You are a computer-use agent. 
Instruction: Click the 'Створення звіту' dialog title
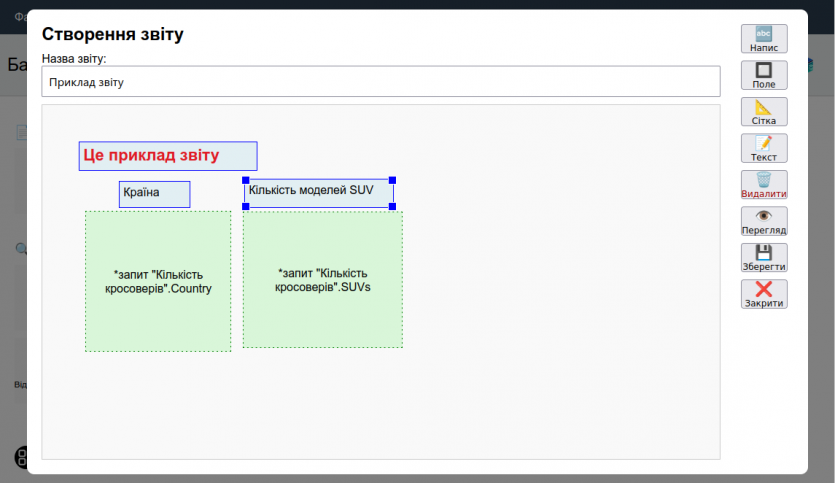[113, 35]
